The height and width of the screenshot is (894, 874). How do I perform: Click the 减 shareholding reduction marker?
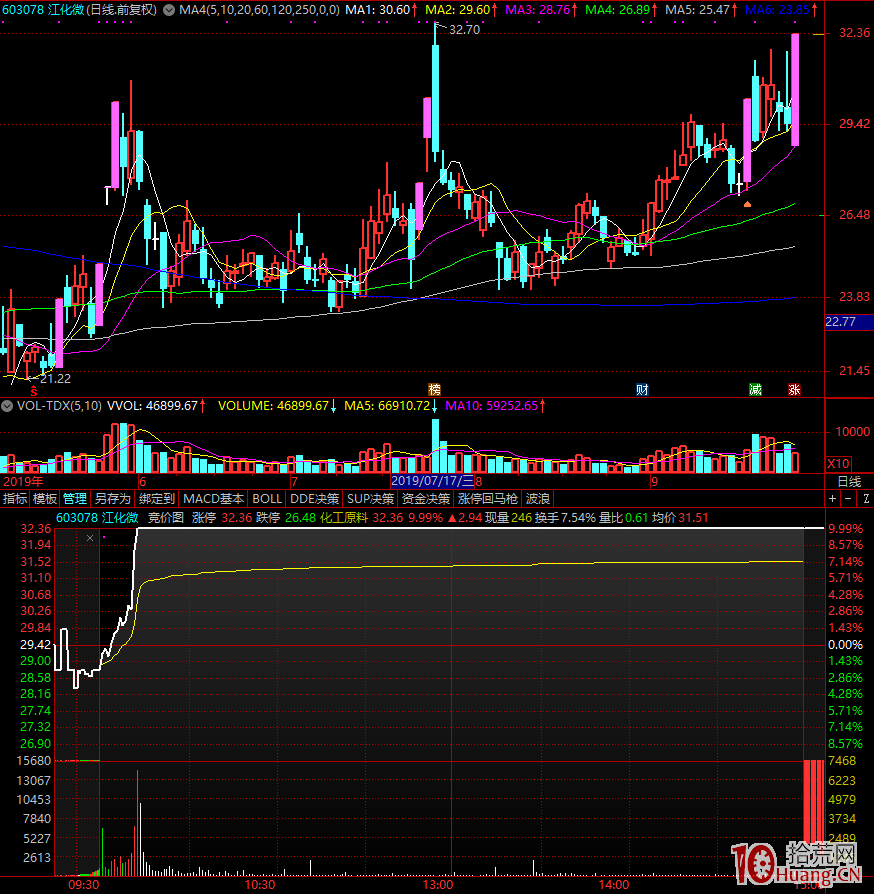755,389
